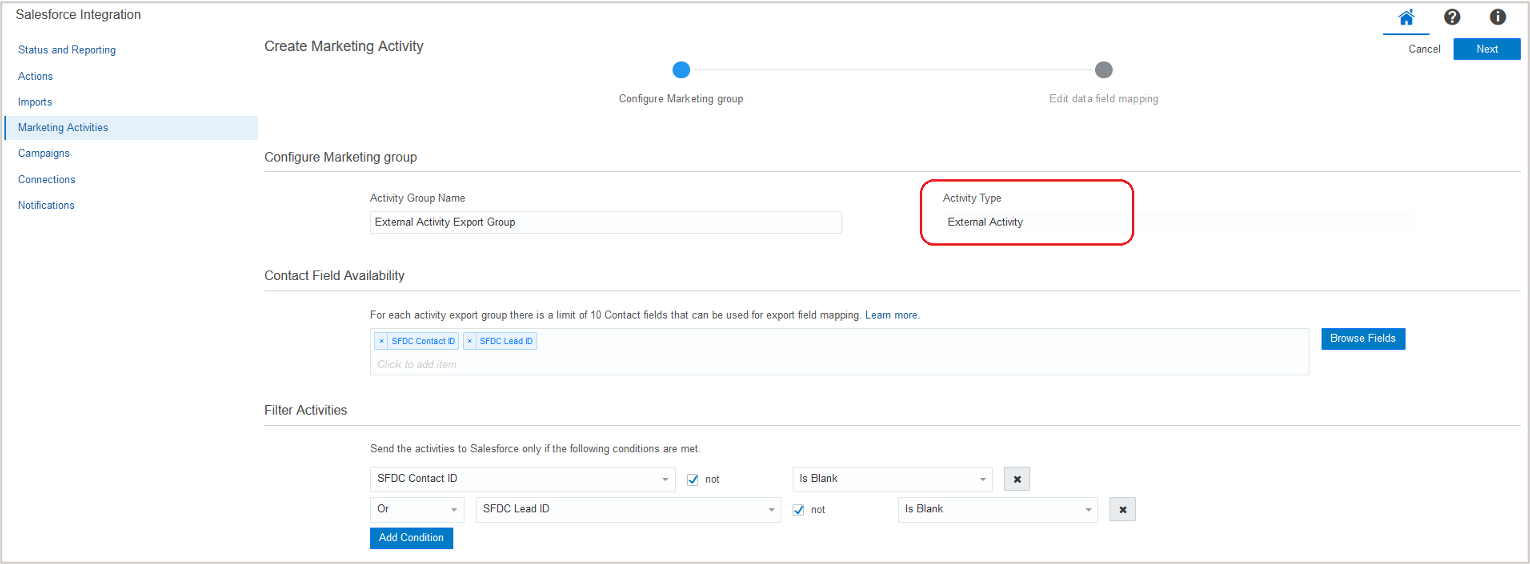Click the Filter Activities section heading
The image size is (1530, 564).
coord(306,410)
